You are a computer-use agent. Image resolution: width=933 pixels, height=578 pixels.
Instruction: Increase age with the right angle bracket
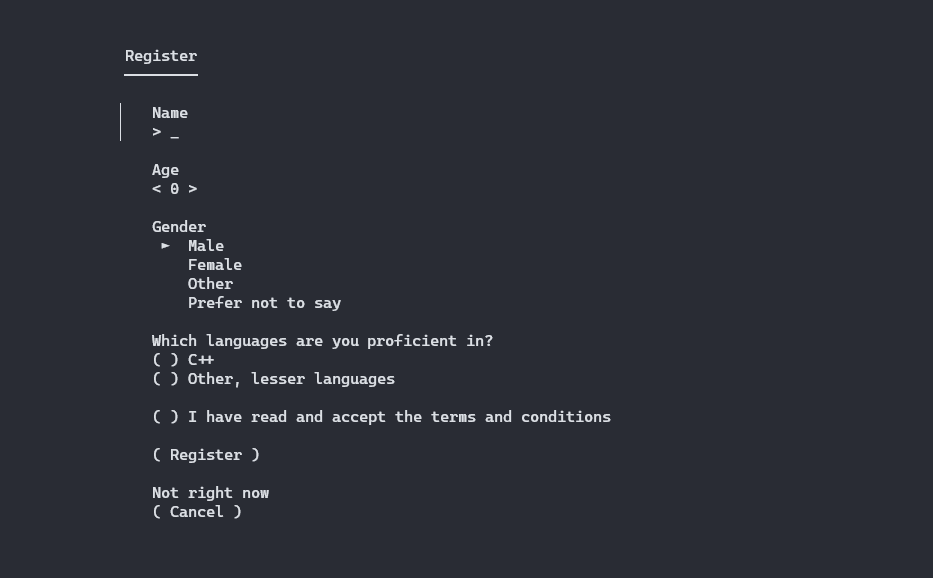[x=193, y=189]
